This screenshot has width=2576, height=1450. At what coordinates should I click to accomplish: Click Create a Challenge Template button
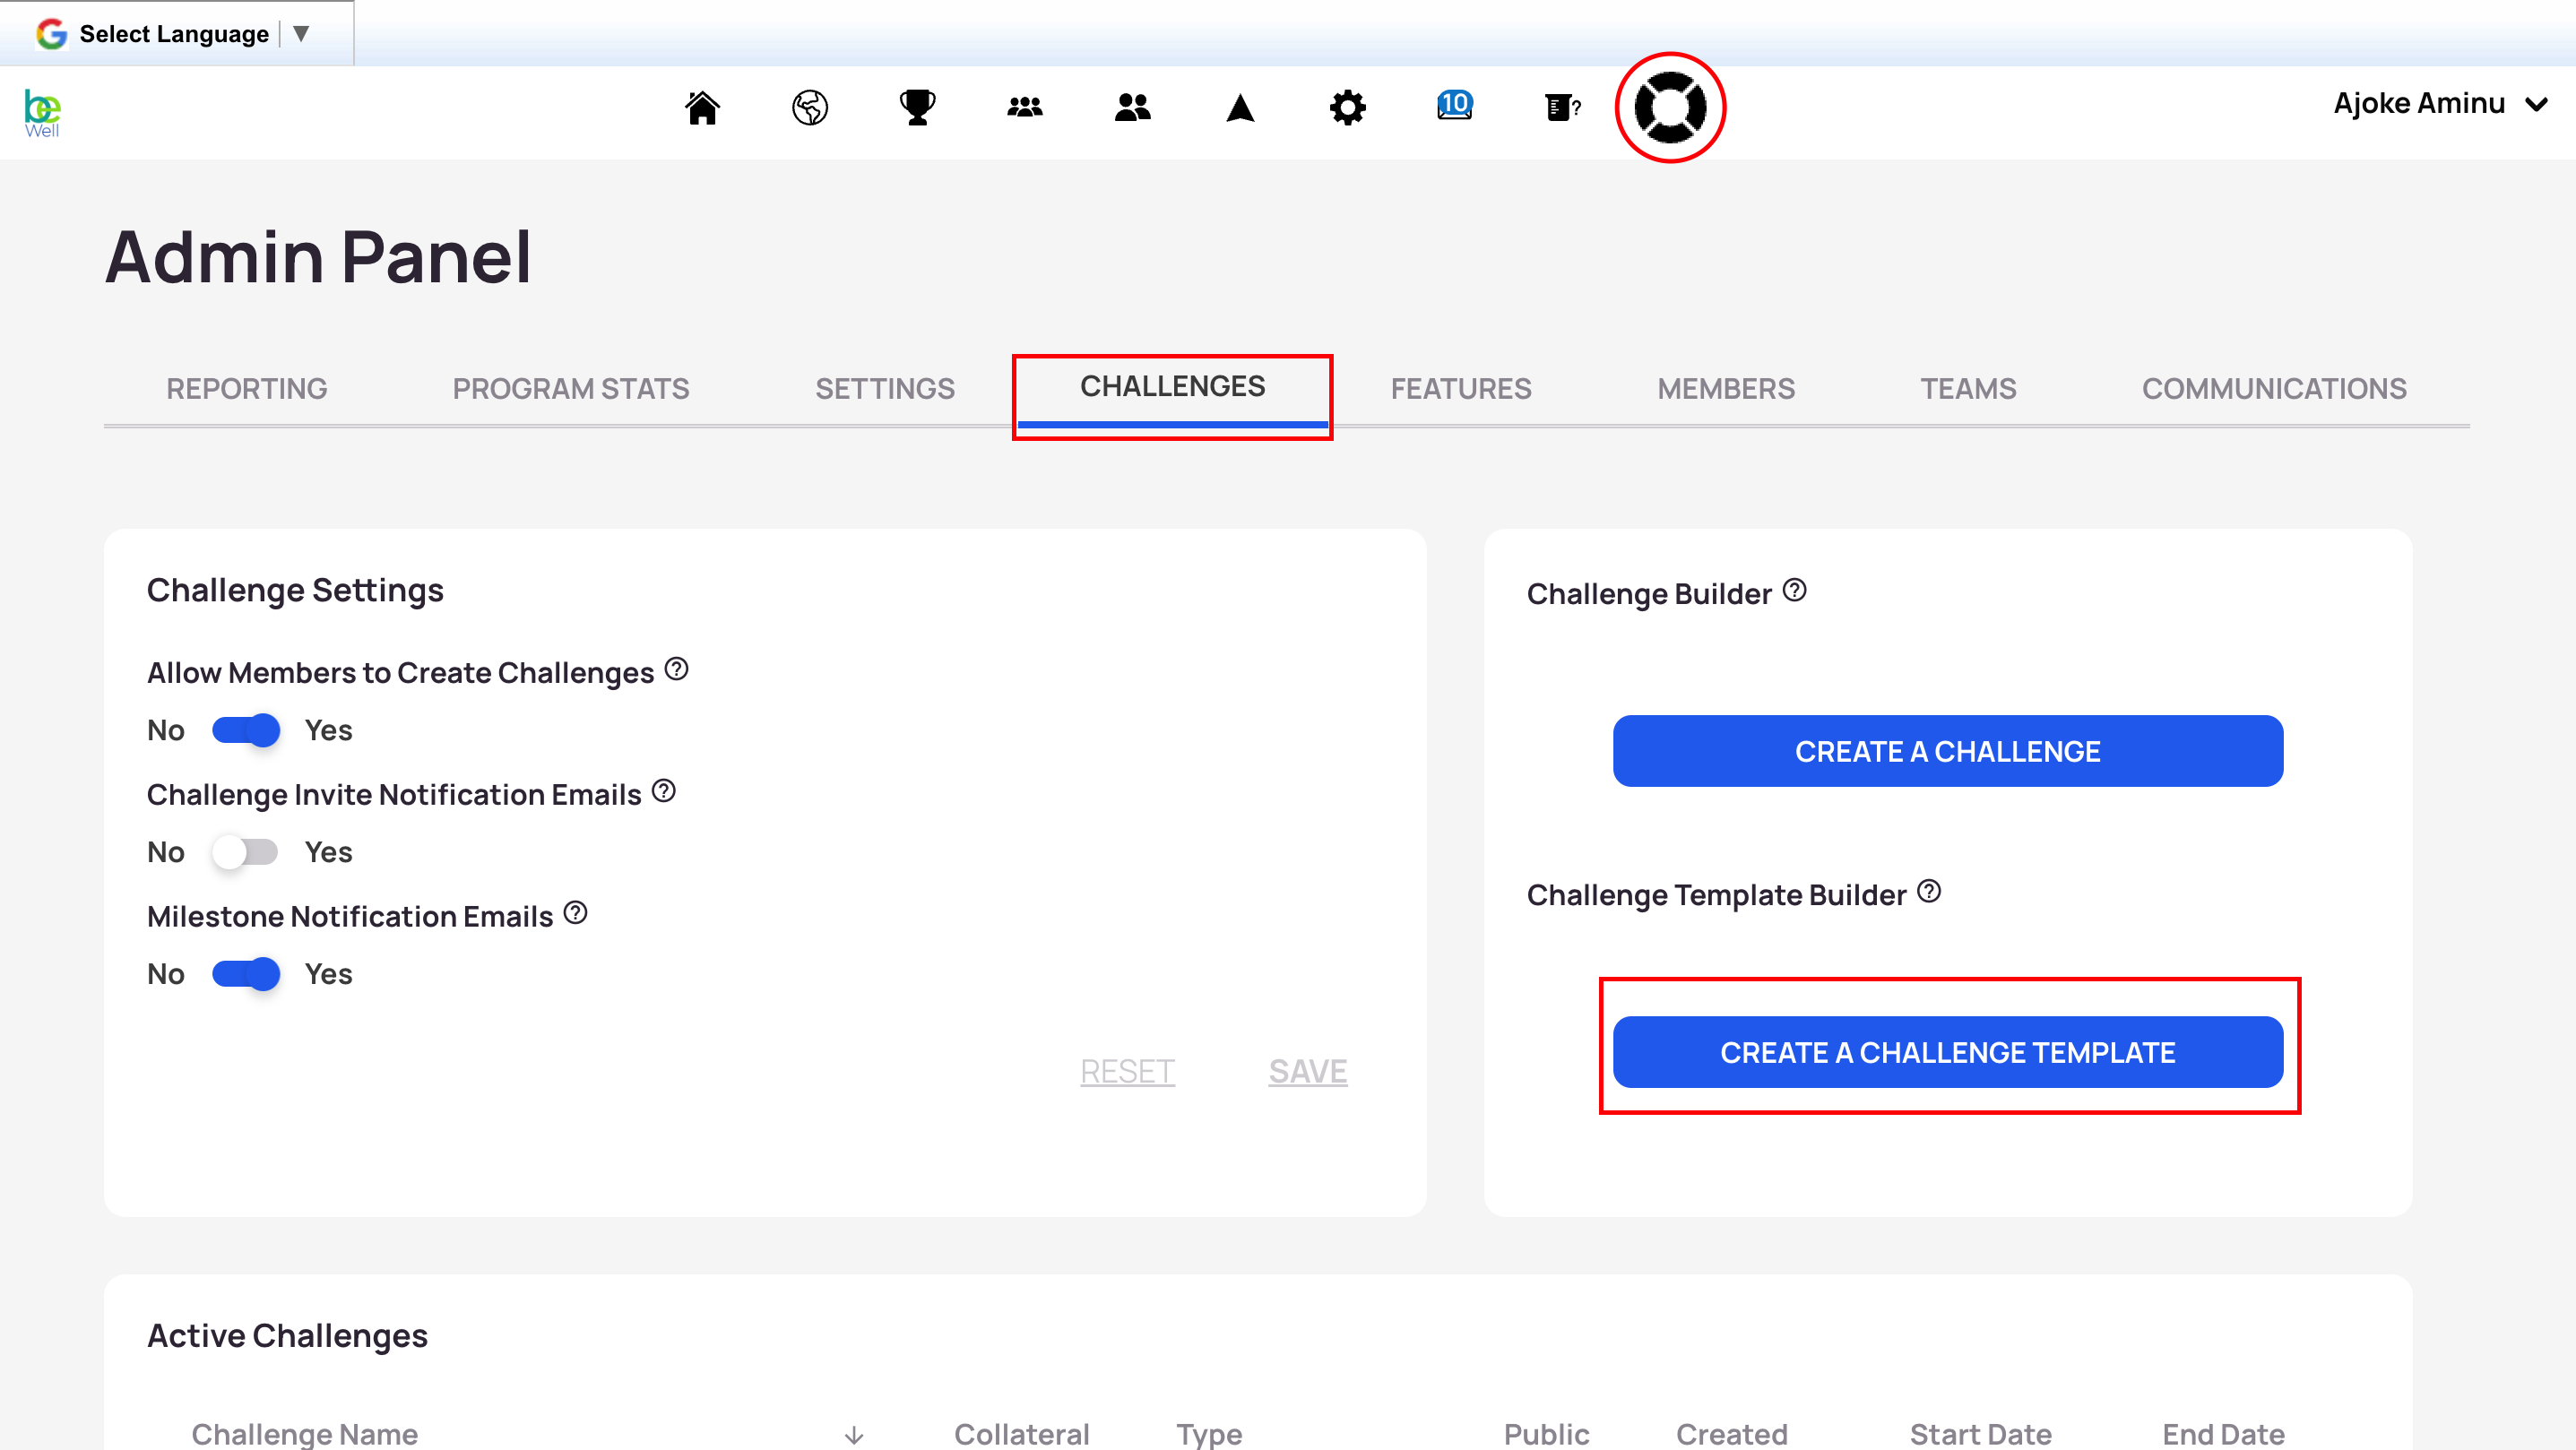pos(1947,1052)
